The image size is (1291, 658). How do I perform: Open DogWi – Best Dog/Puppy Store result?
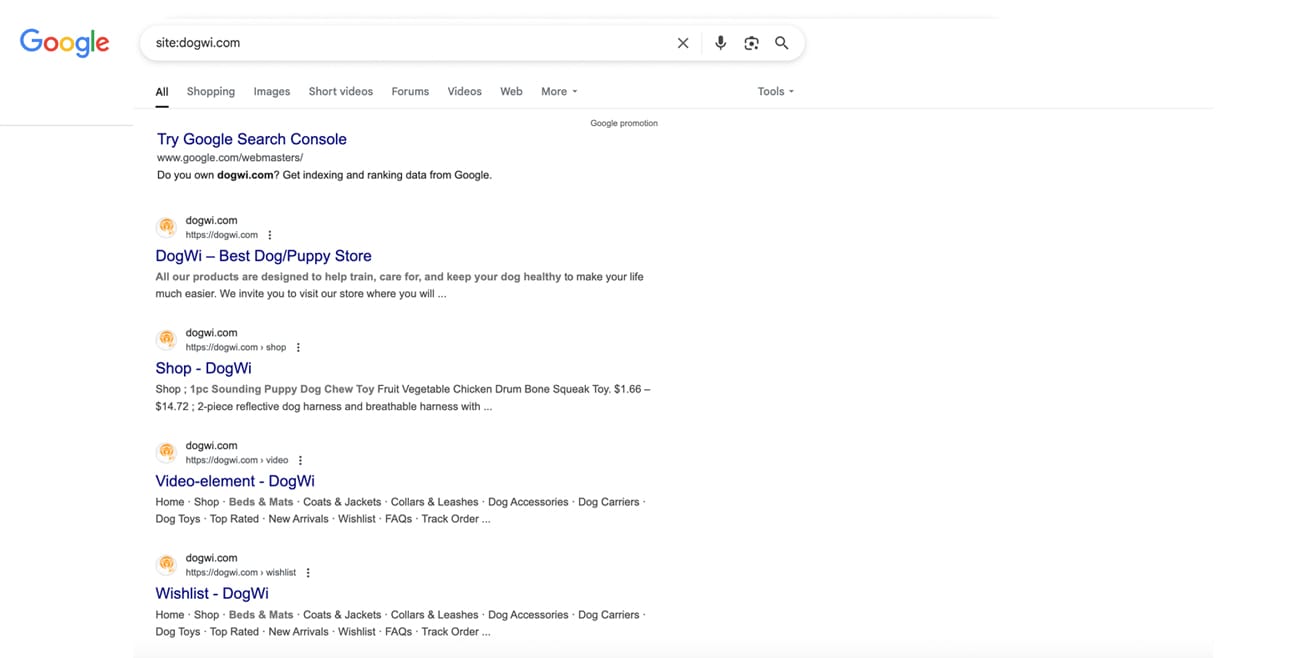click(x=263, y=256)
